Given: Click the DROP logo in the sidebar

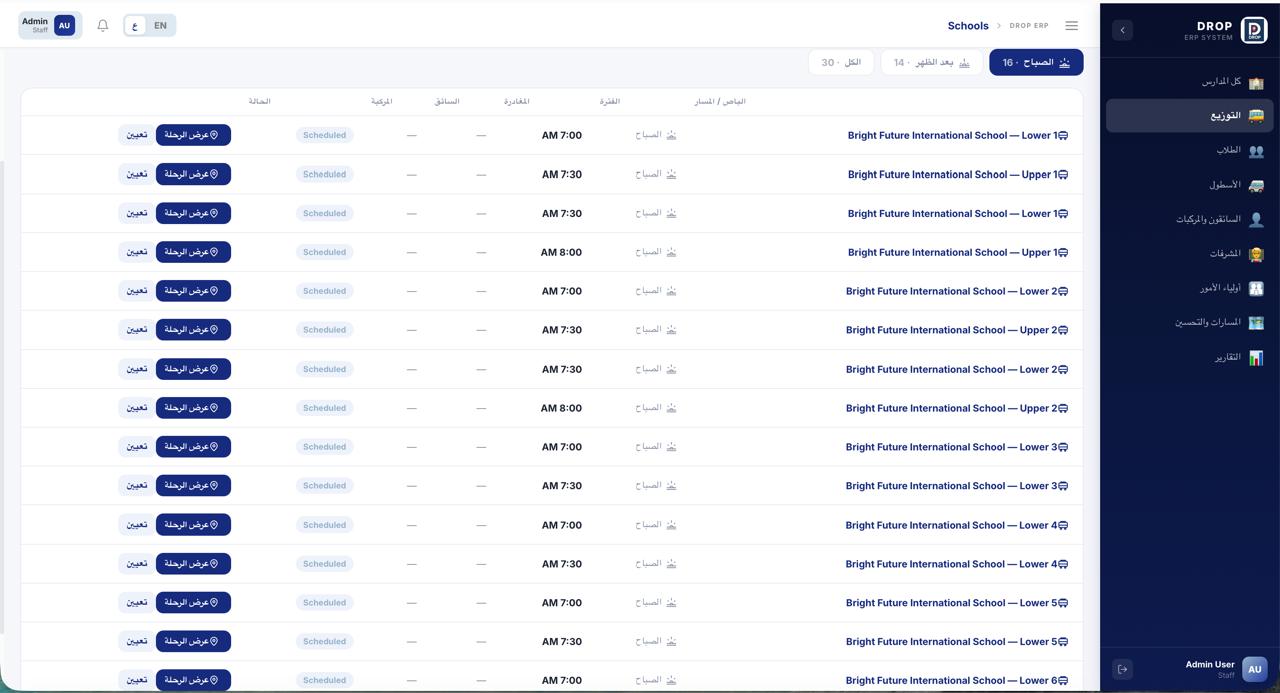Looking at the screenshot, I should [x=1254, y=30].
